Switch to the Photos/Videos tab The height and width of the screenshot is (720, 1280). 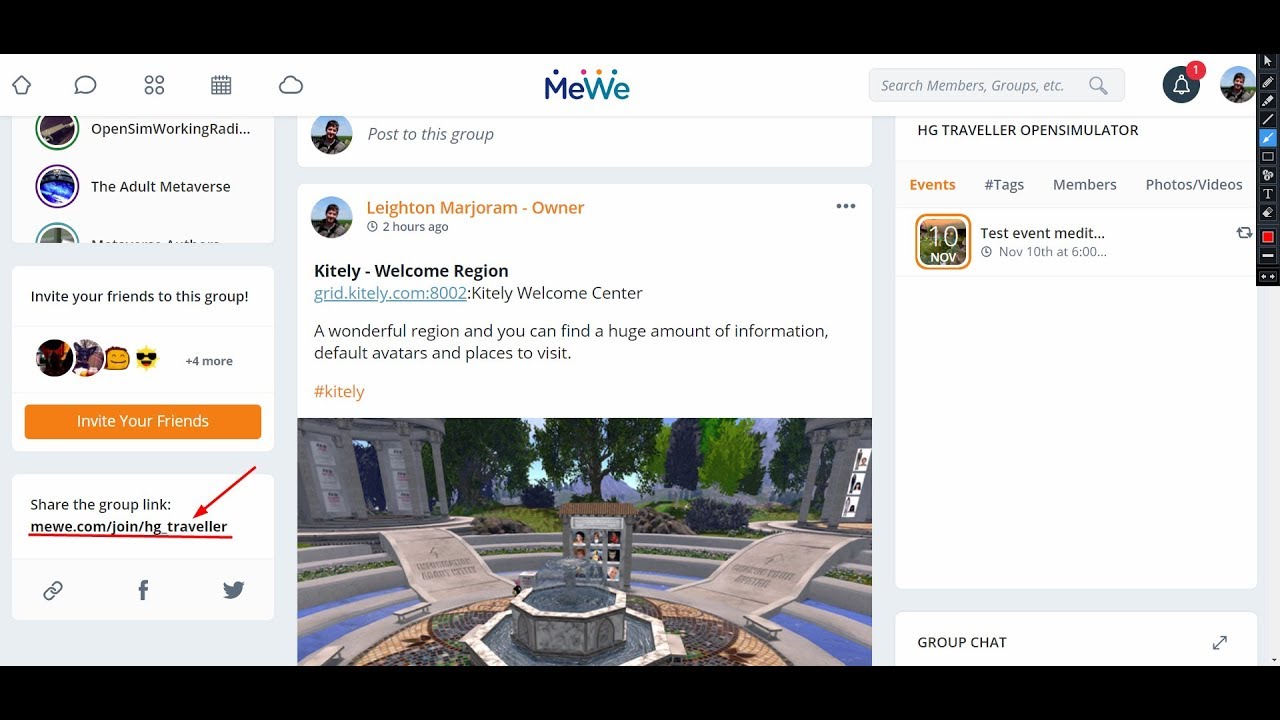pyautogui.click(x=1194, y=185)
